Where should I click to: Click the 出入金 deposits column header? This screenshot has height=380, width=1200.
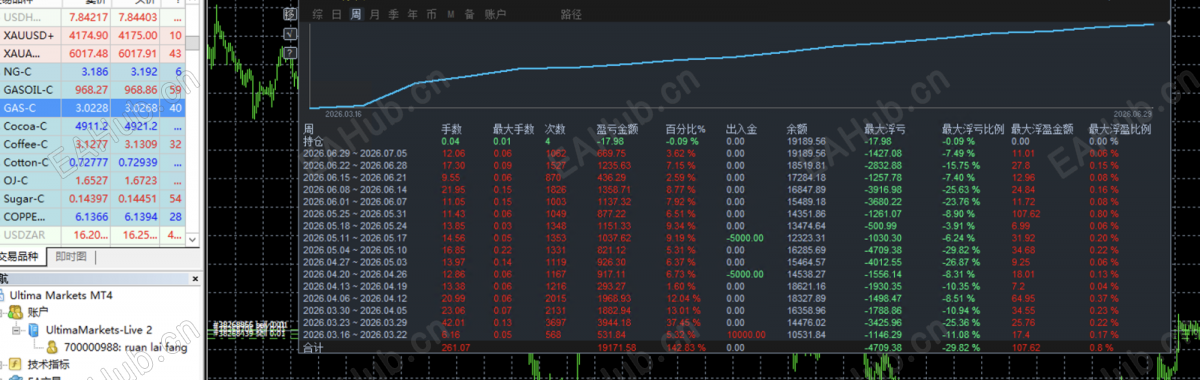tap(741, 129)
